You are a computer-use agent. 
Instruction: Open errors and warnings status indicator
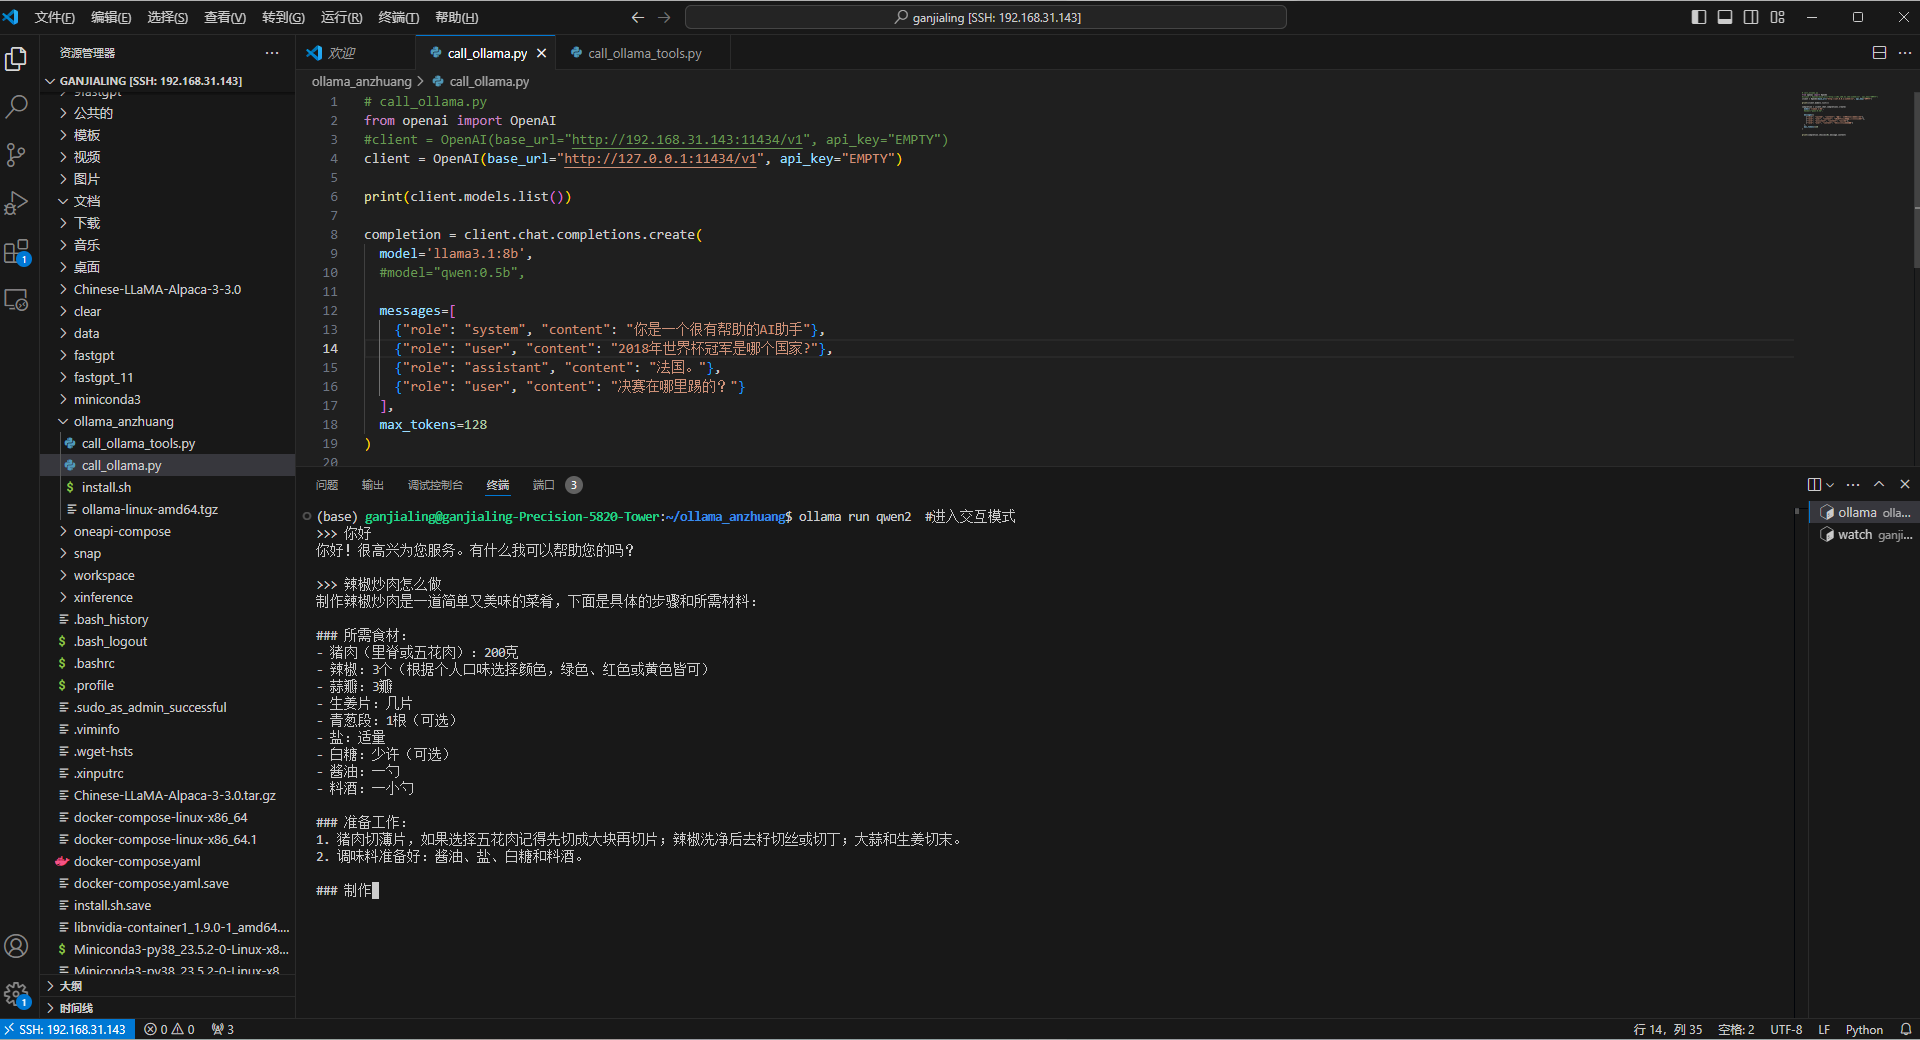coord(169,1029)
